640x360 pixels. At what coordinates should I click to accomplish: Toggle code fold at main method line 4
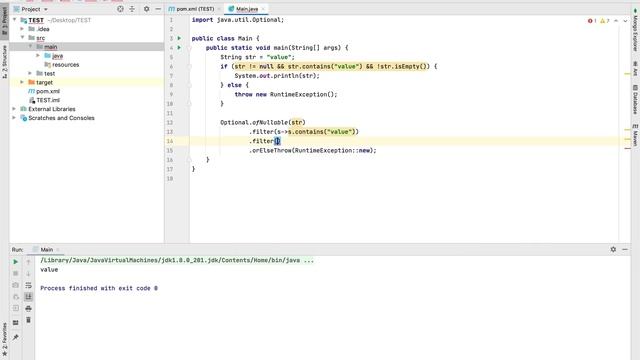click(x=189, y=47)
